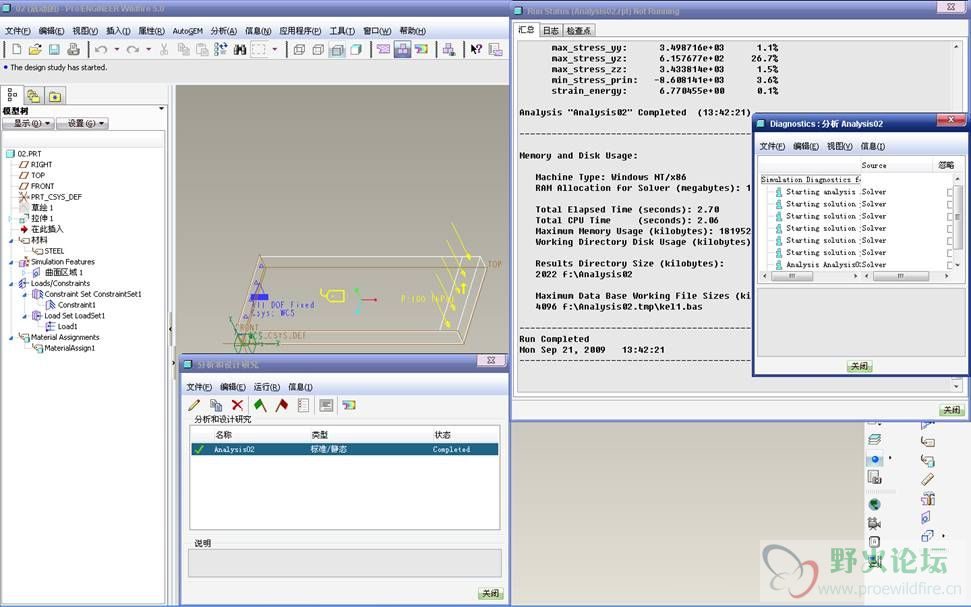Collapse the Constraint Set ConstraintSet1 node
Viewport: 971px width, 607px height.
point(25,294)
